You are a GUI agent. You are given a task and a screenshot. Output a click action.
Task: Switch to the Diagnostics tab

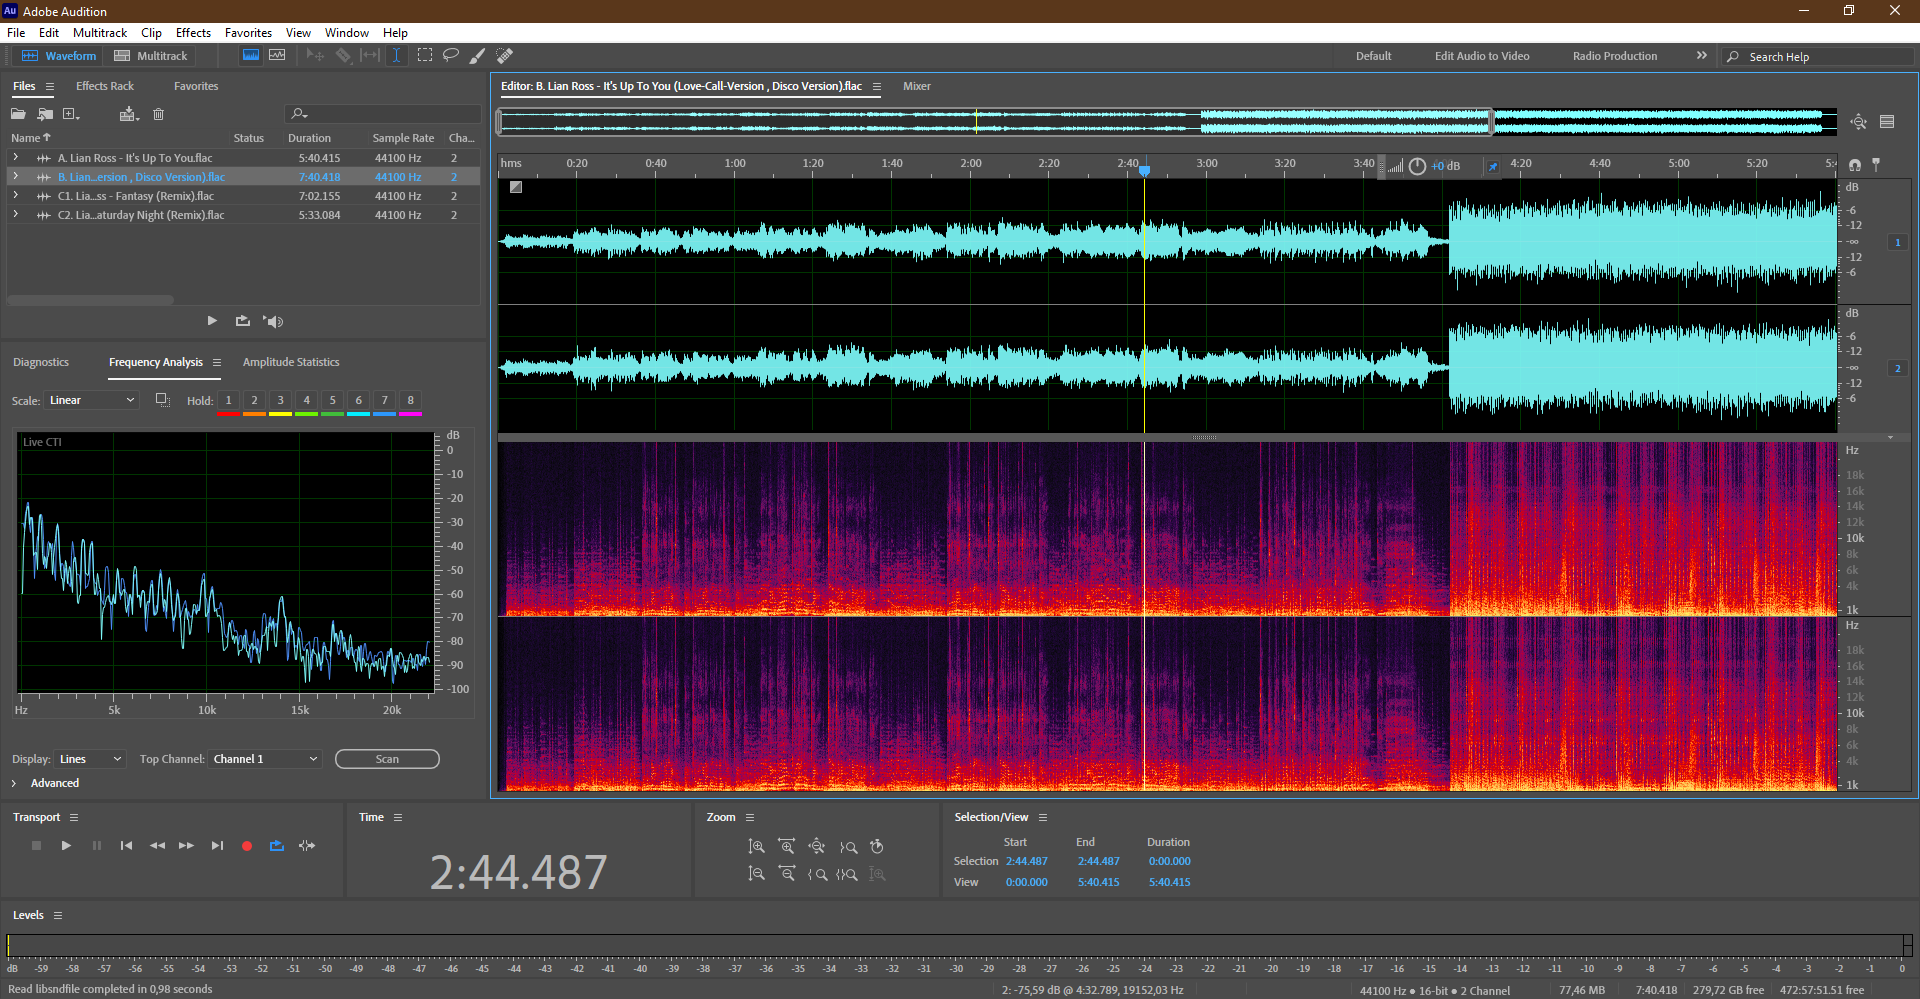(x=41, y=362)
